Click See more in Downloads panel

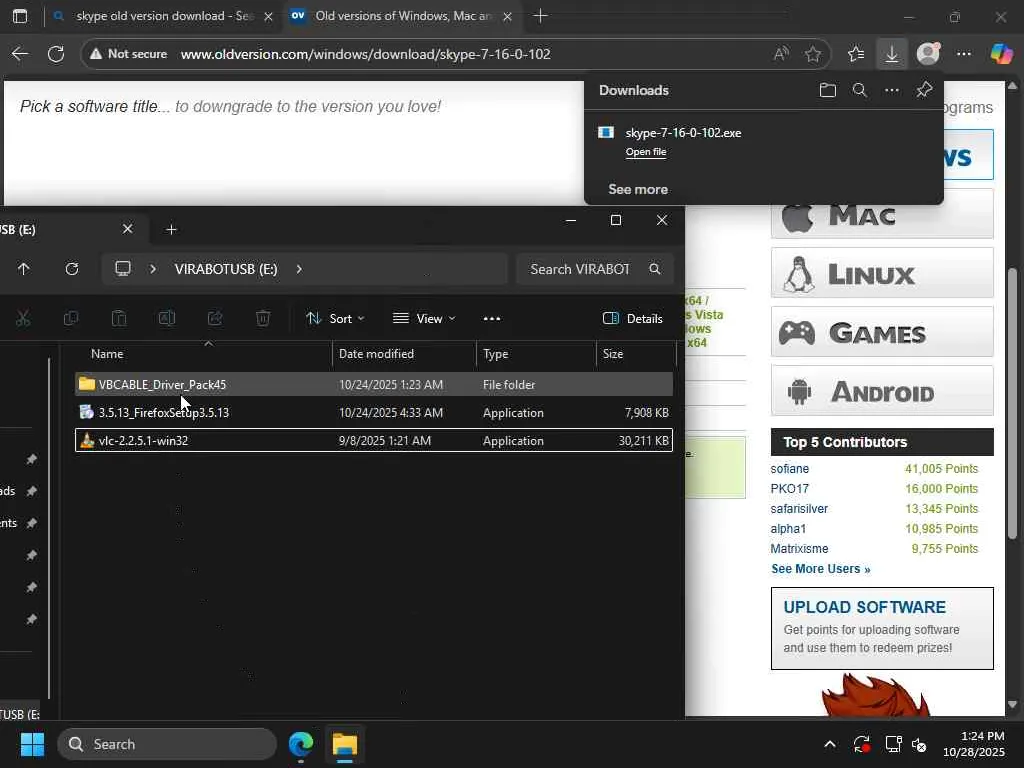click(x=638, y=189)
